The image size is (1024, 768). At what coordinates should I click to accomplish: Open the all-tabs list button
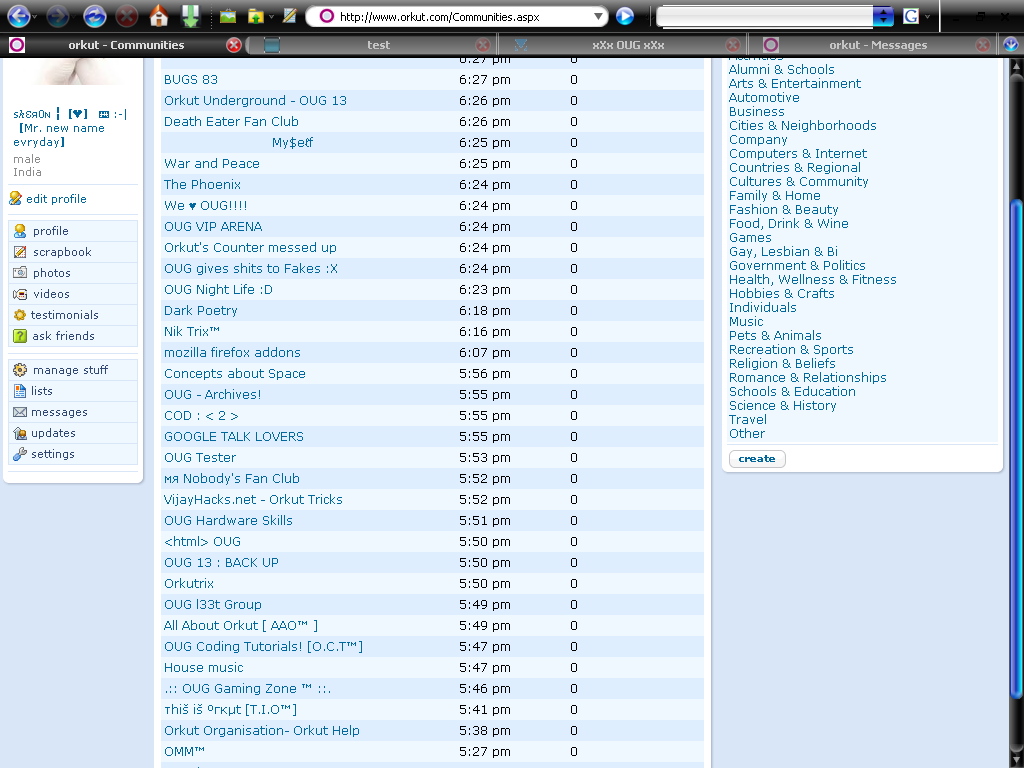tap(1011, 45)
